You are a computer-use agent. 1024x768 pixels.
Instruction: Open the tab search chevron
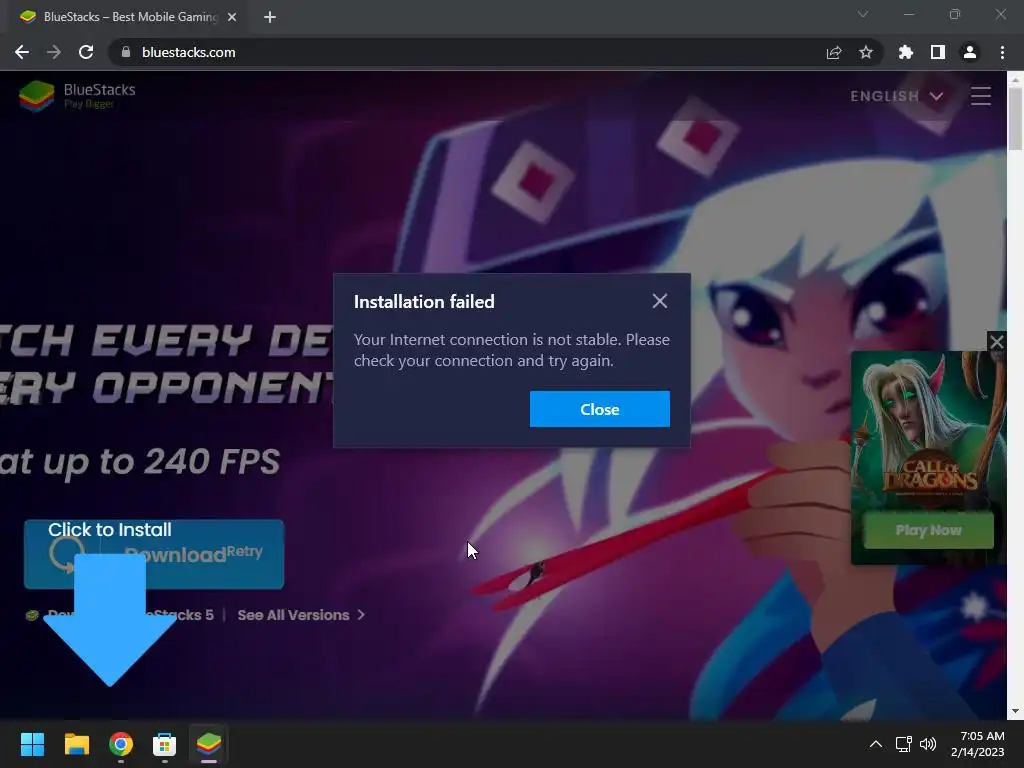point(863,14)
